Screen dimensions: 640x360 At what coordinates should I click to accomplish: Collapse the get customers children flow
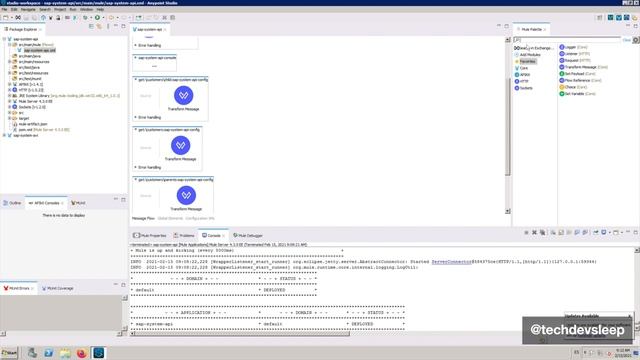click(x=136, y=80)
